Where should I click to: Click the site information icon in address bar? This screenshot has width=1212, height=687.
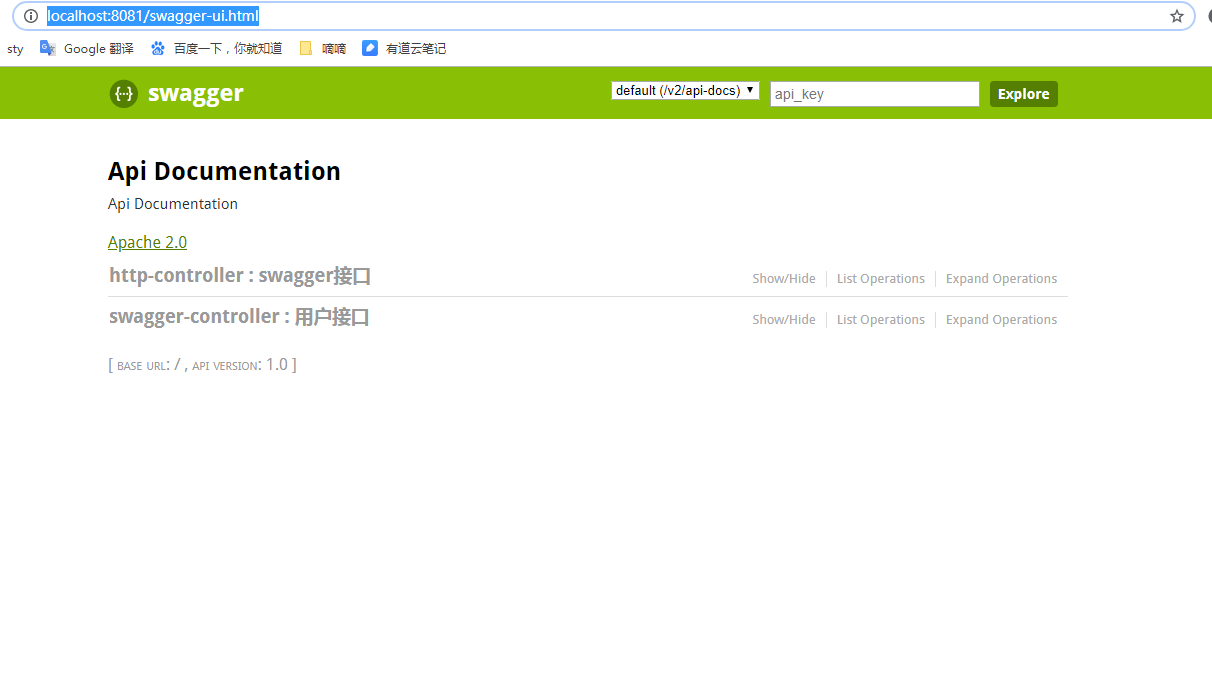(x=31, y=16)
